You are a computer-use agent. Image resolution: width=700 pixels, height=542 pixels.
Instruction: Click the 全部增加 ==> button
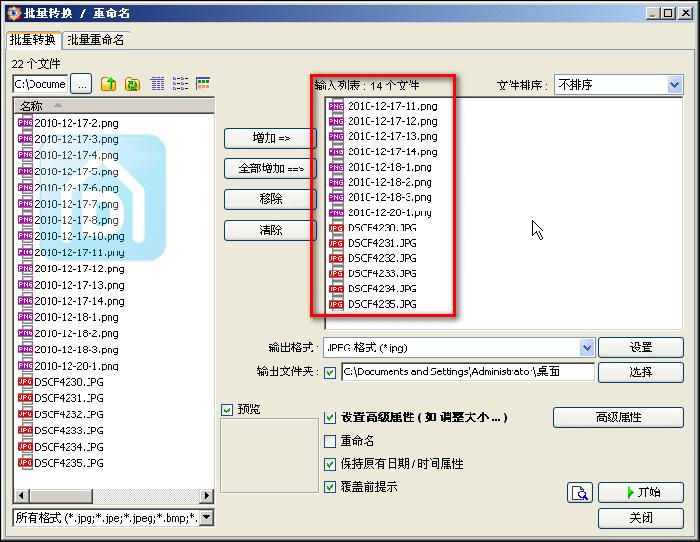(271, 169)
